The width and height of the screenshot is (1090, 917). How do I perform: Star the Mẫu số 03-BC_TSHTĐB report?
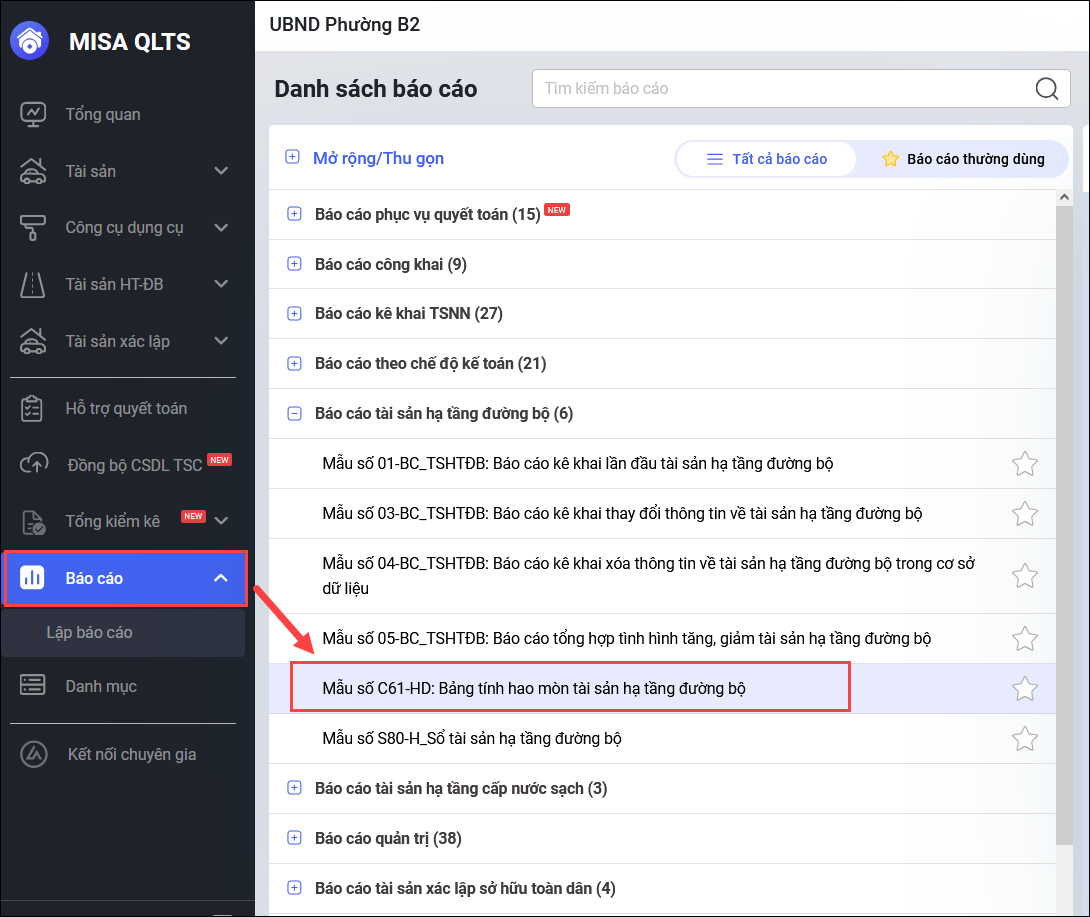1025,514
